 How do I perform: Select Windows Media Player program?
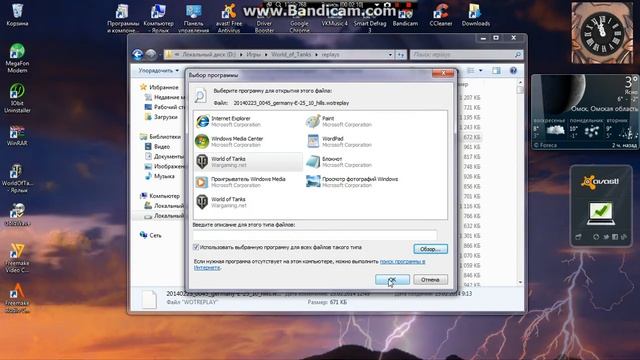248,182
